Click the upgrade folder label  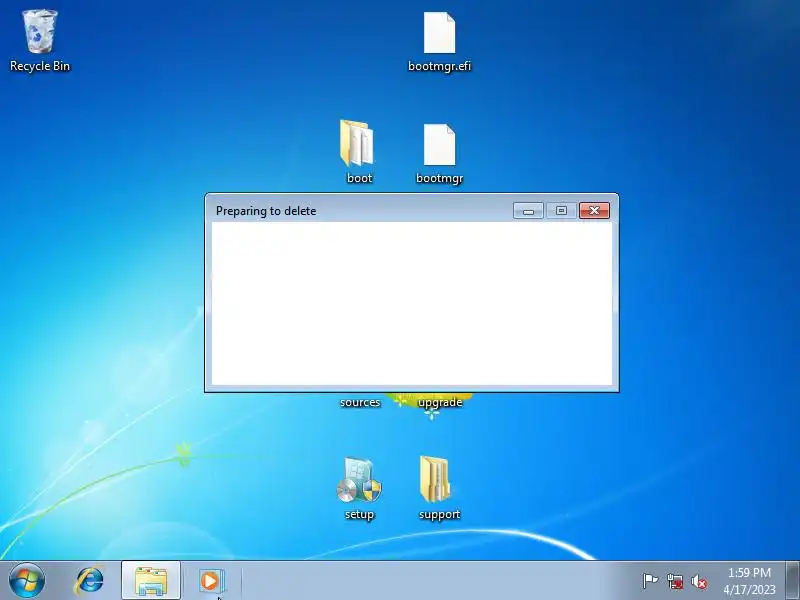tap(440, 403)
